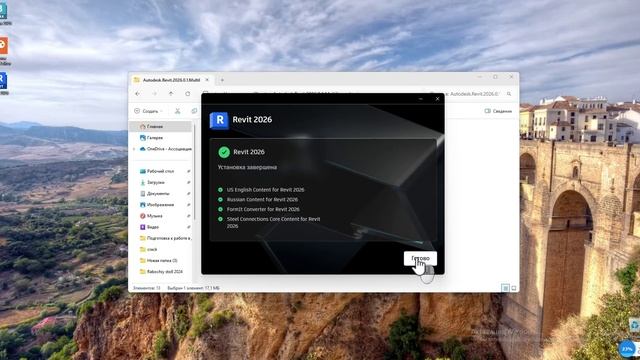This screenshot has width=640, height=360.
Task: Click the pin icon next to Загрузки
Action: pyautogui.click(x=189, y=182)
